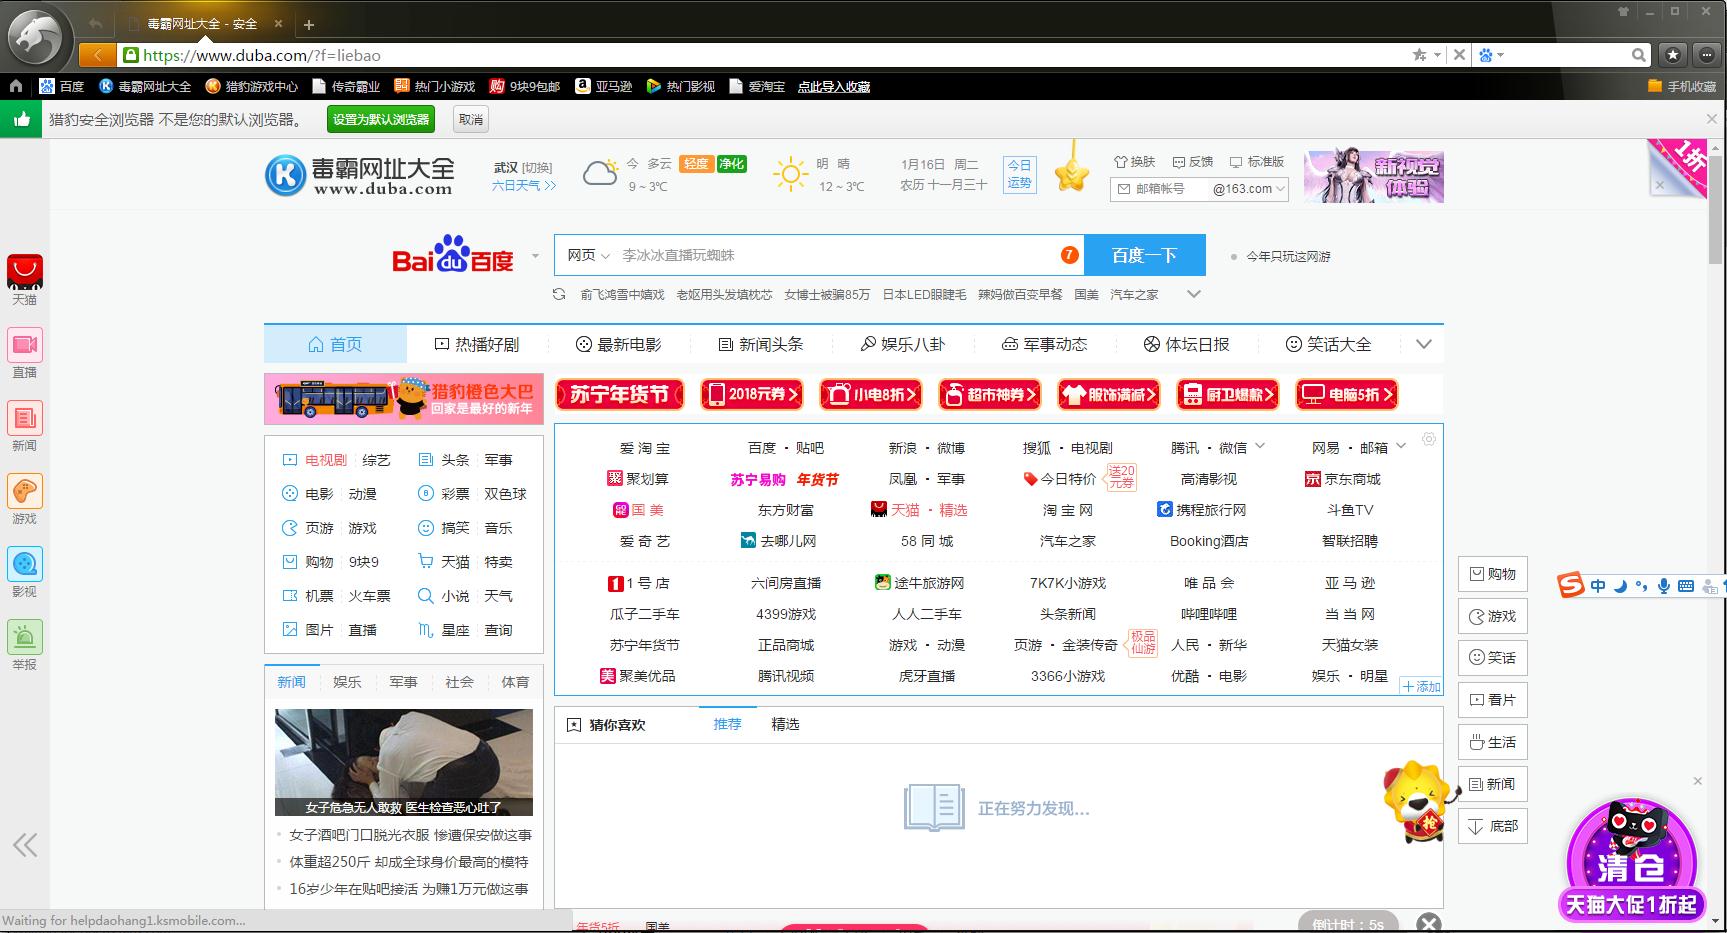Click the browser home icon in bookmarks bar
This screenshot has width=1727, height=933.
[16, 87]
